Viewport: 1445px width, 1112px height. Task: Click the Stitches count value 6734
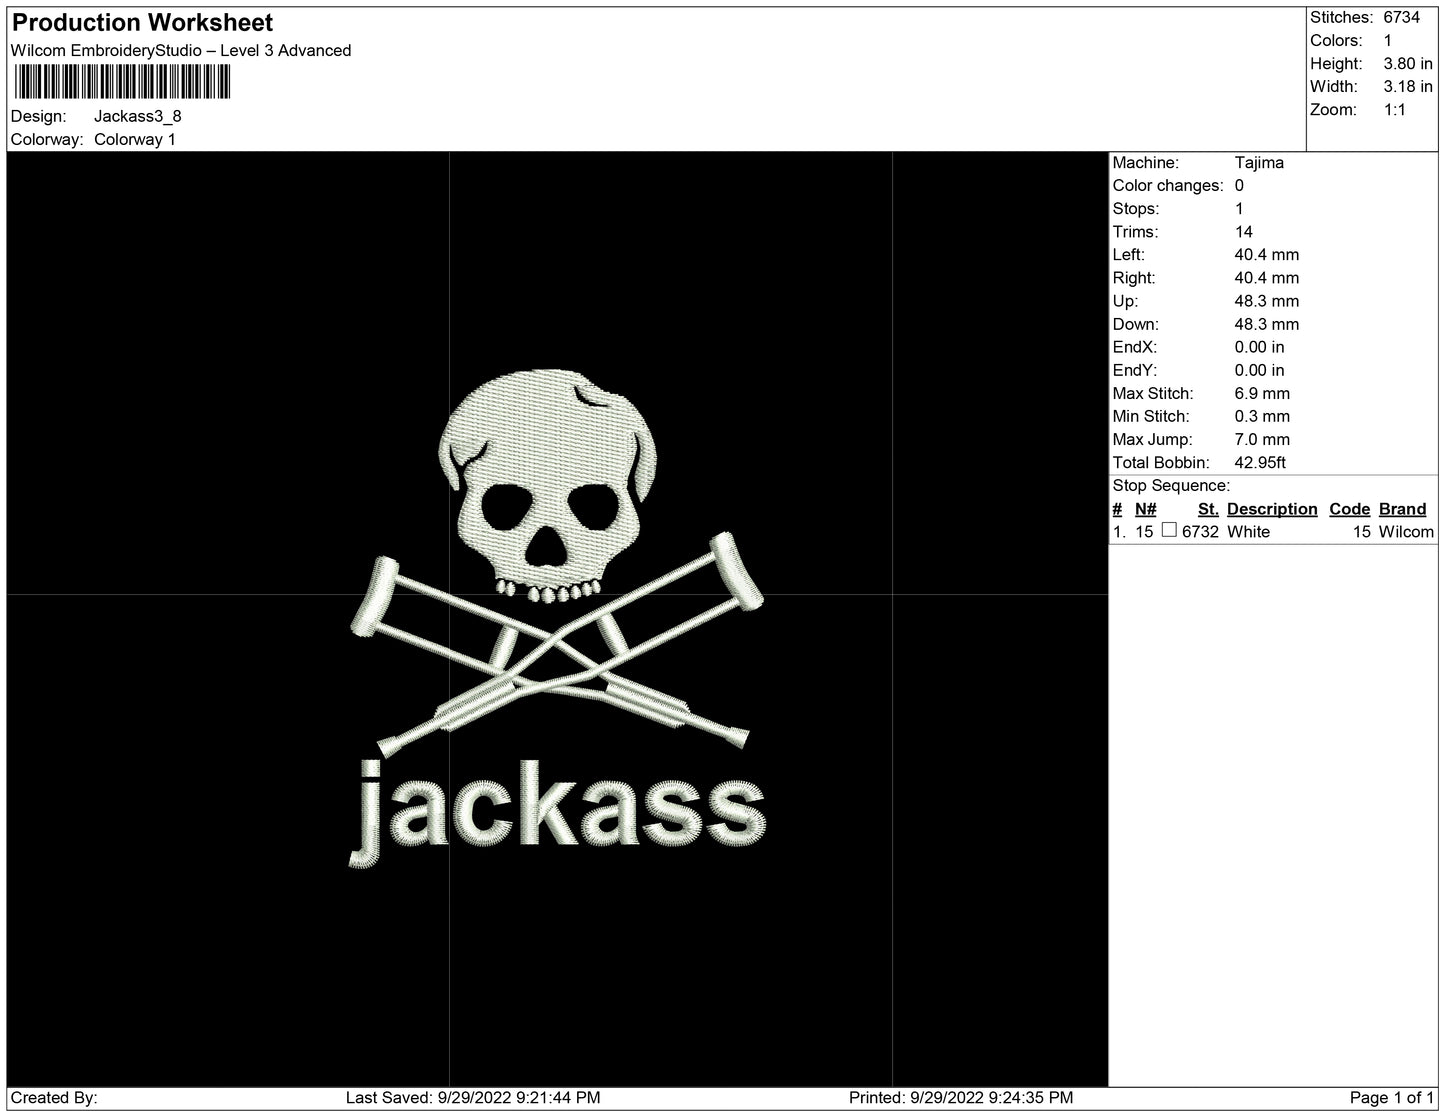coord(1401,17)
